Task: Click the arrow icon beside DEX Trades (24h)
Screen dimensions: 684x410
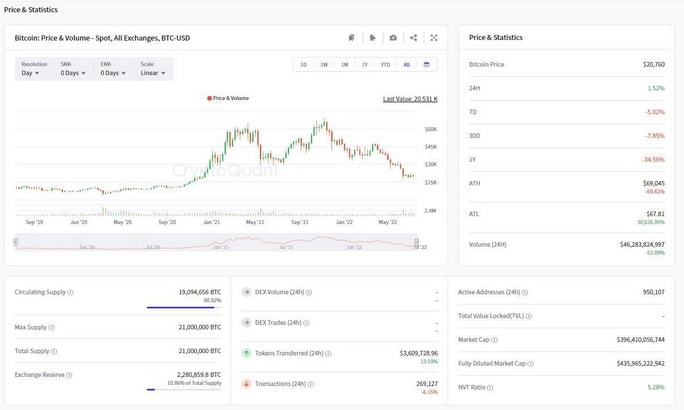Action: (x=246, y=322)
